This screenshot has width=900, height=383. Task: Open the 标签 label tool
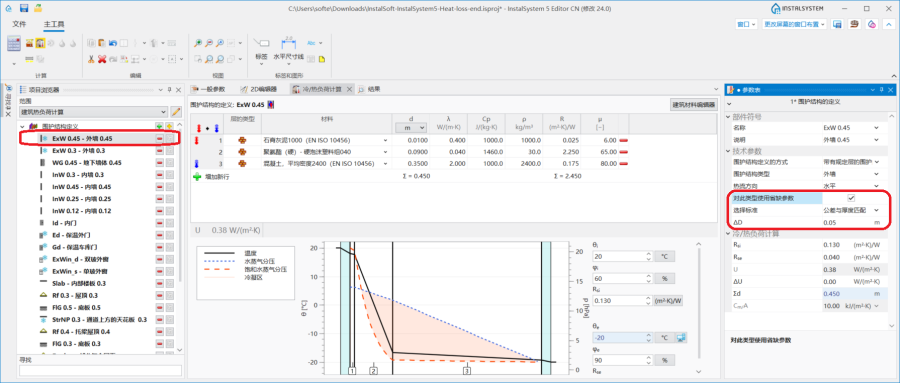(261, 49)
